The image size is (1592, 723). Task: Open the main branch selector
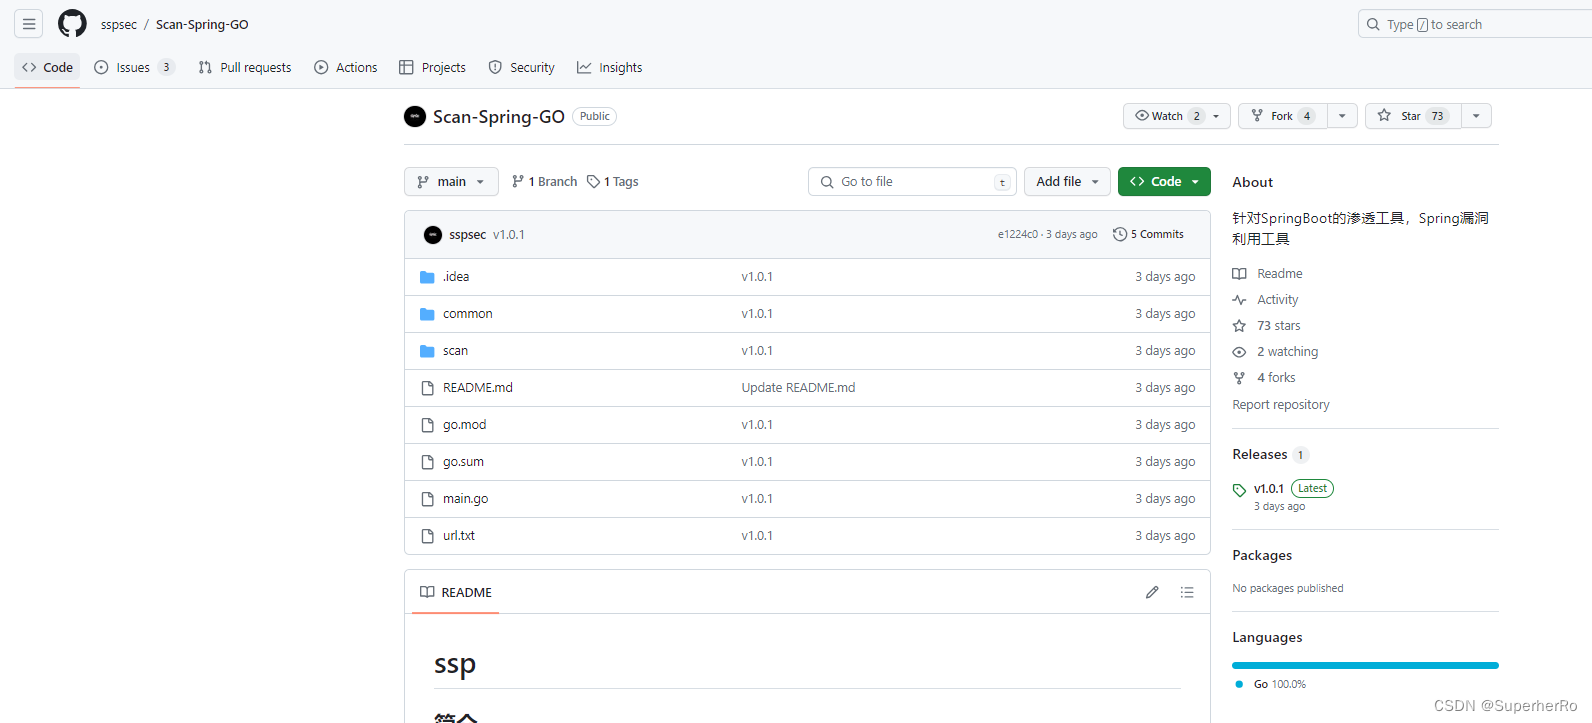[x=451, y=182]
